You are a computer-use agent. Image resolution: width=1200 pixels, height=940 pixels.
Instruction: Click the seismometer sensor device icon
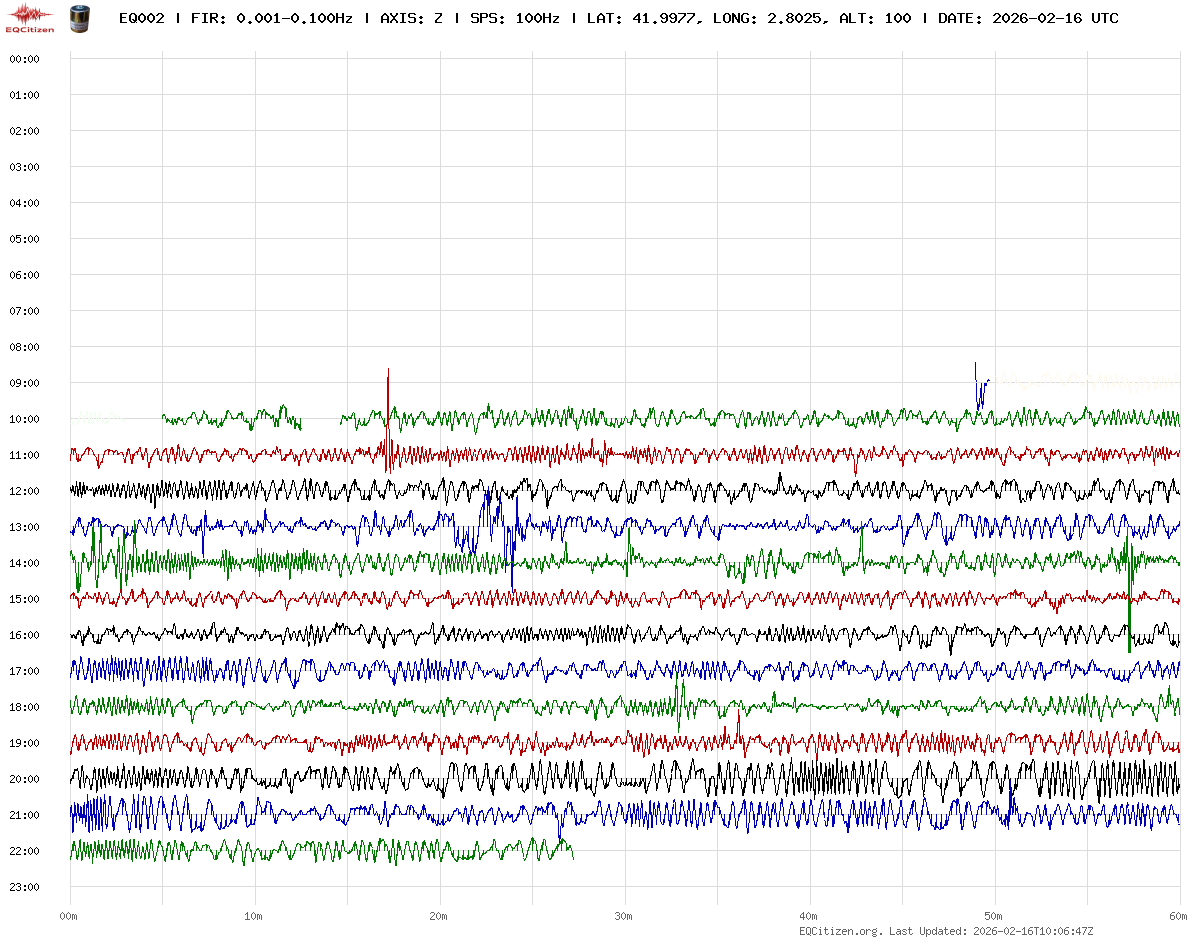click(x=78, y=18)
